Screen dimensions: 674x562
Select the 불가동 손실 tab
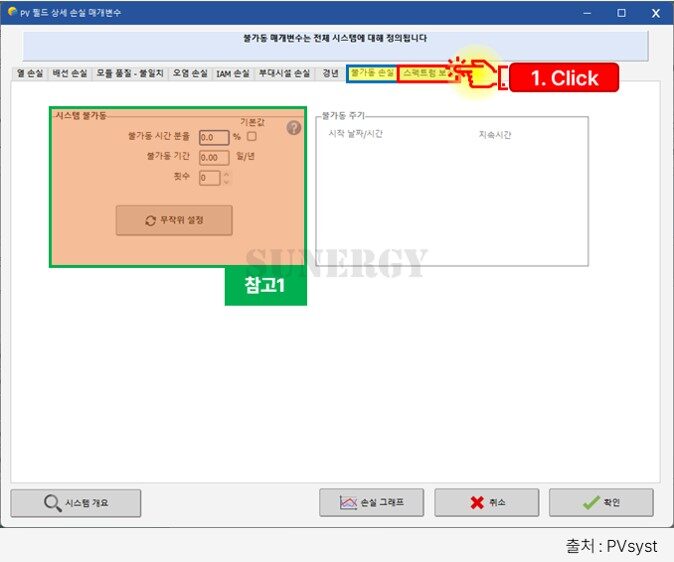point(372,74)
